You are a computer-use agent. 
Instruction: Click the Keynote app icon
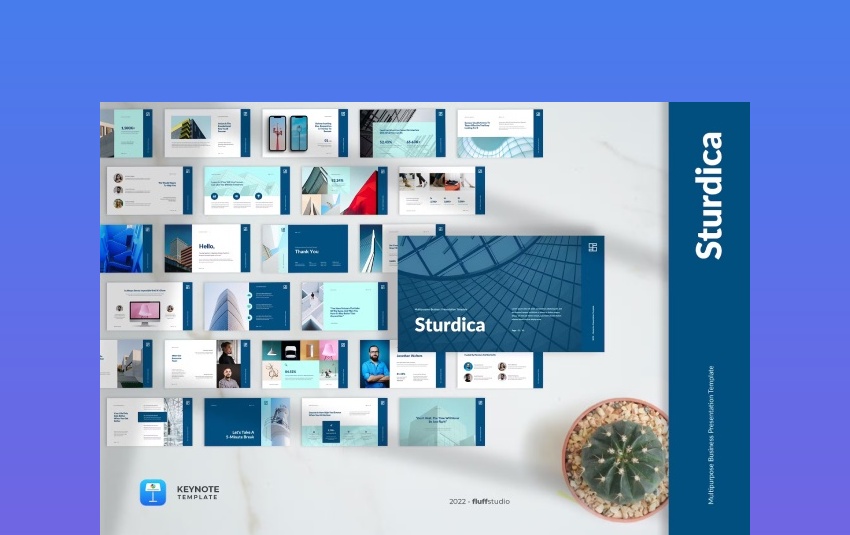(x=153, y=492)
